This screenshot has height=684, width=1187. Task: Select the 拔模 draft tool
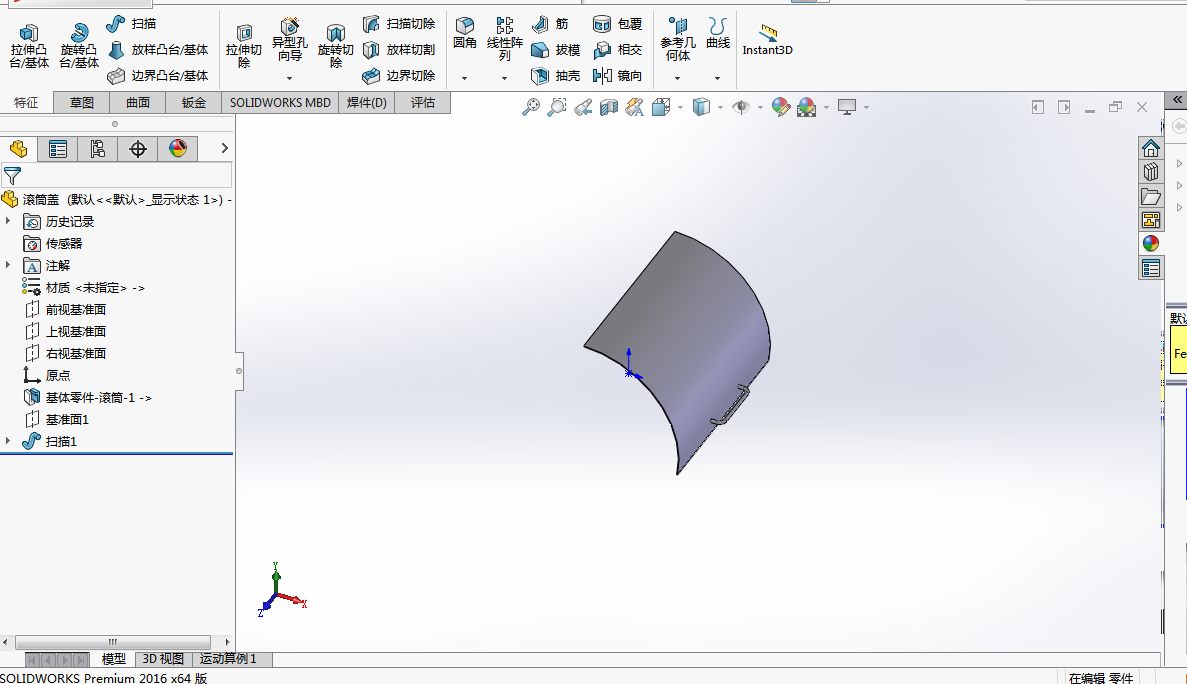[x=556, y=50]
